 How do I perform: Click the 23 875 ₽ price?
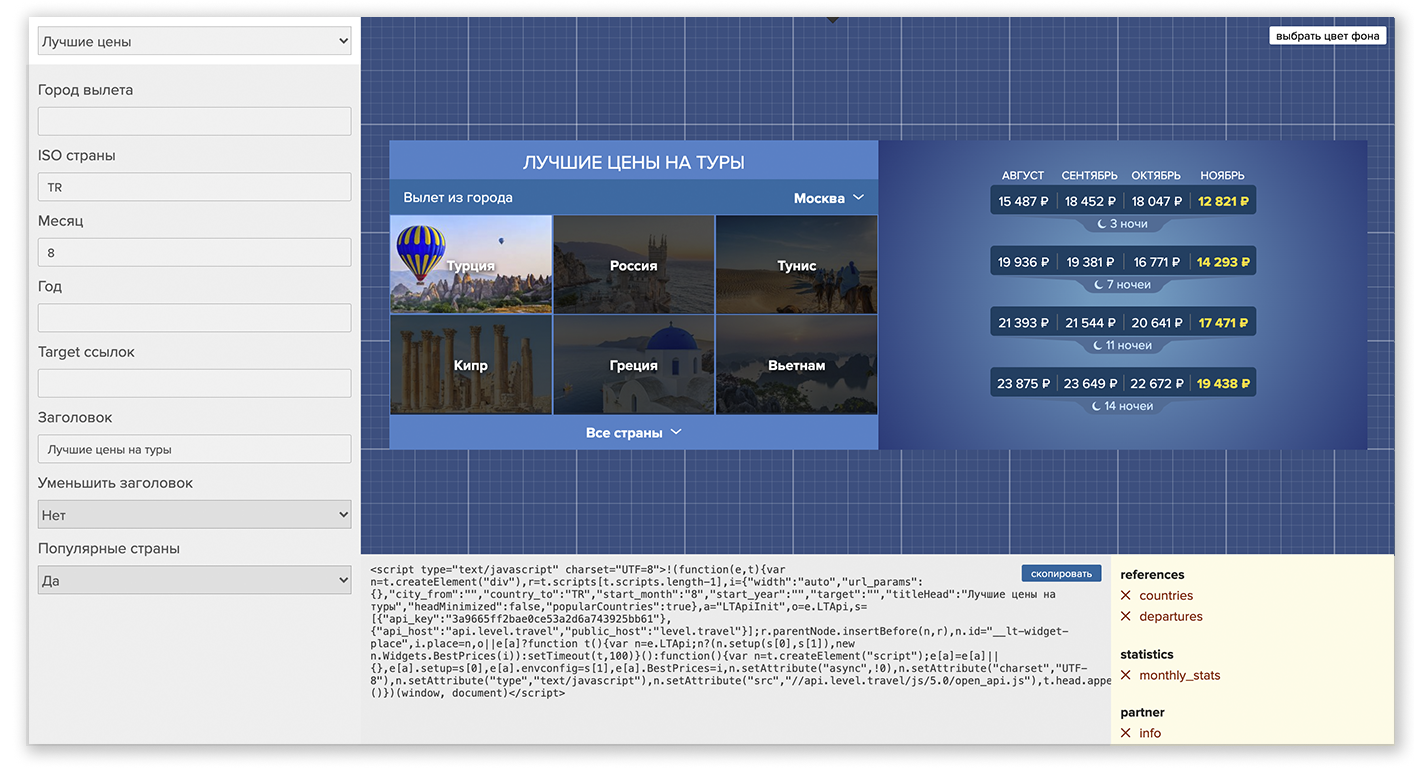(1023, 383)
